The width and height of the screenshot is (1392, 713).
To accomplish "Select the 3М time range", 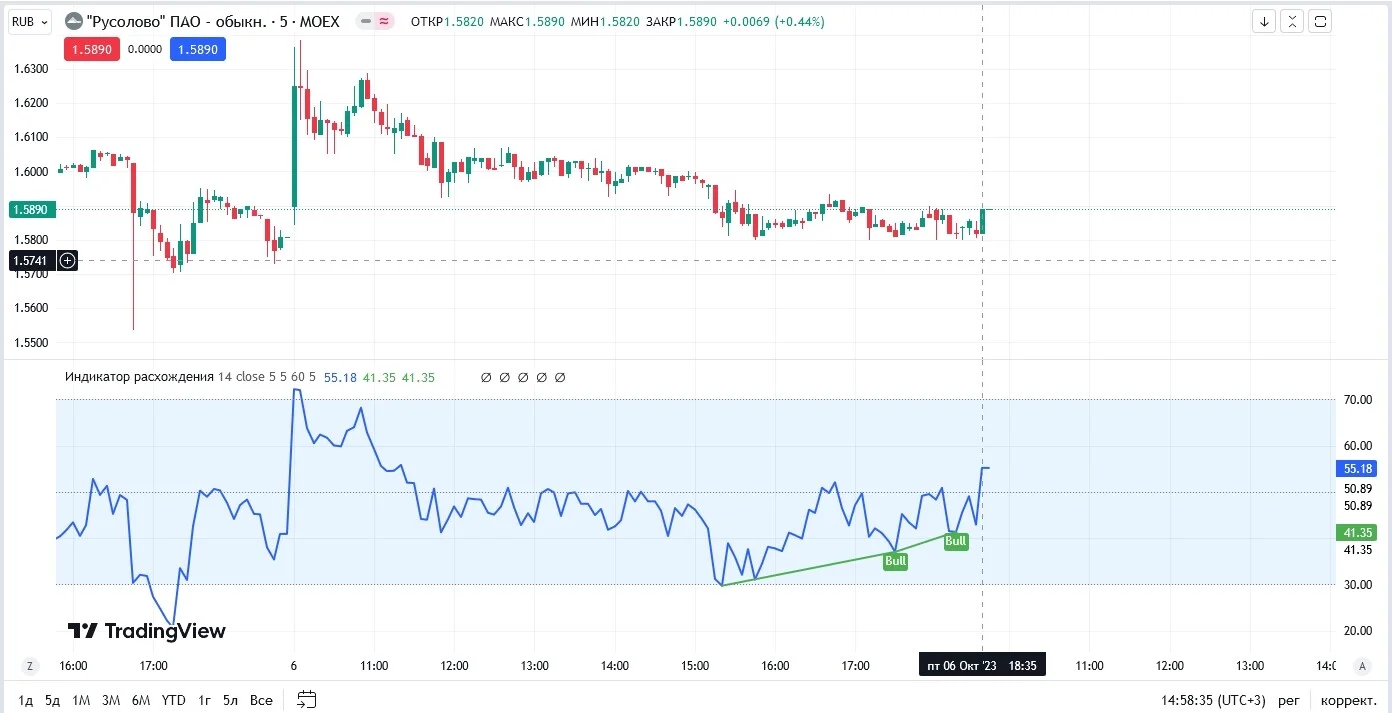I will (x=111, y=700).
